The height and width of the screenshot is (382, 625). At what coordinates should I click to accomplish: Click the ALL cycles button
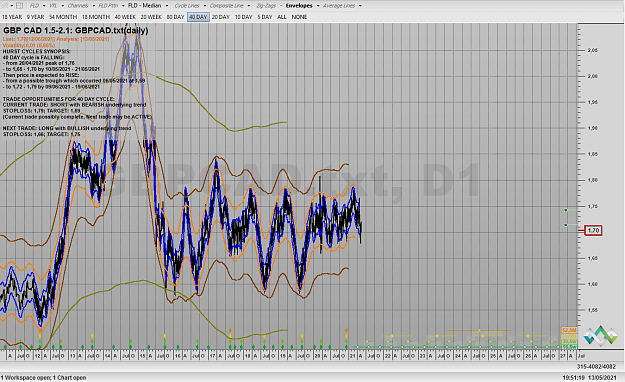pos(282,17)
